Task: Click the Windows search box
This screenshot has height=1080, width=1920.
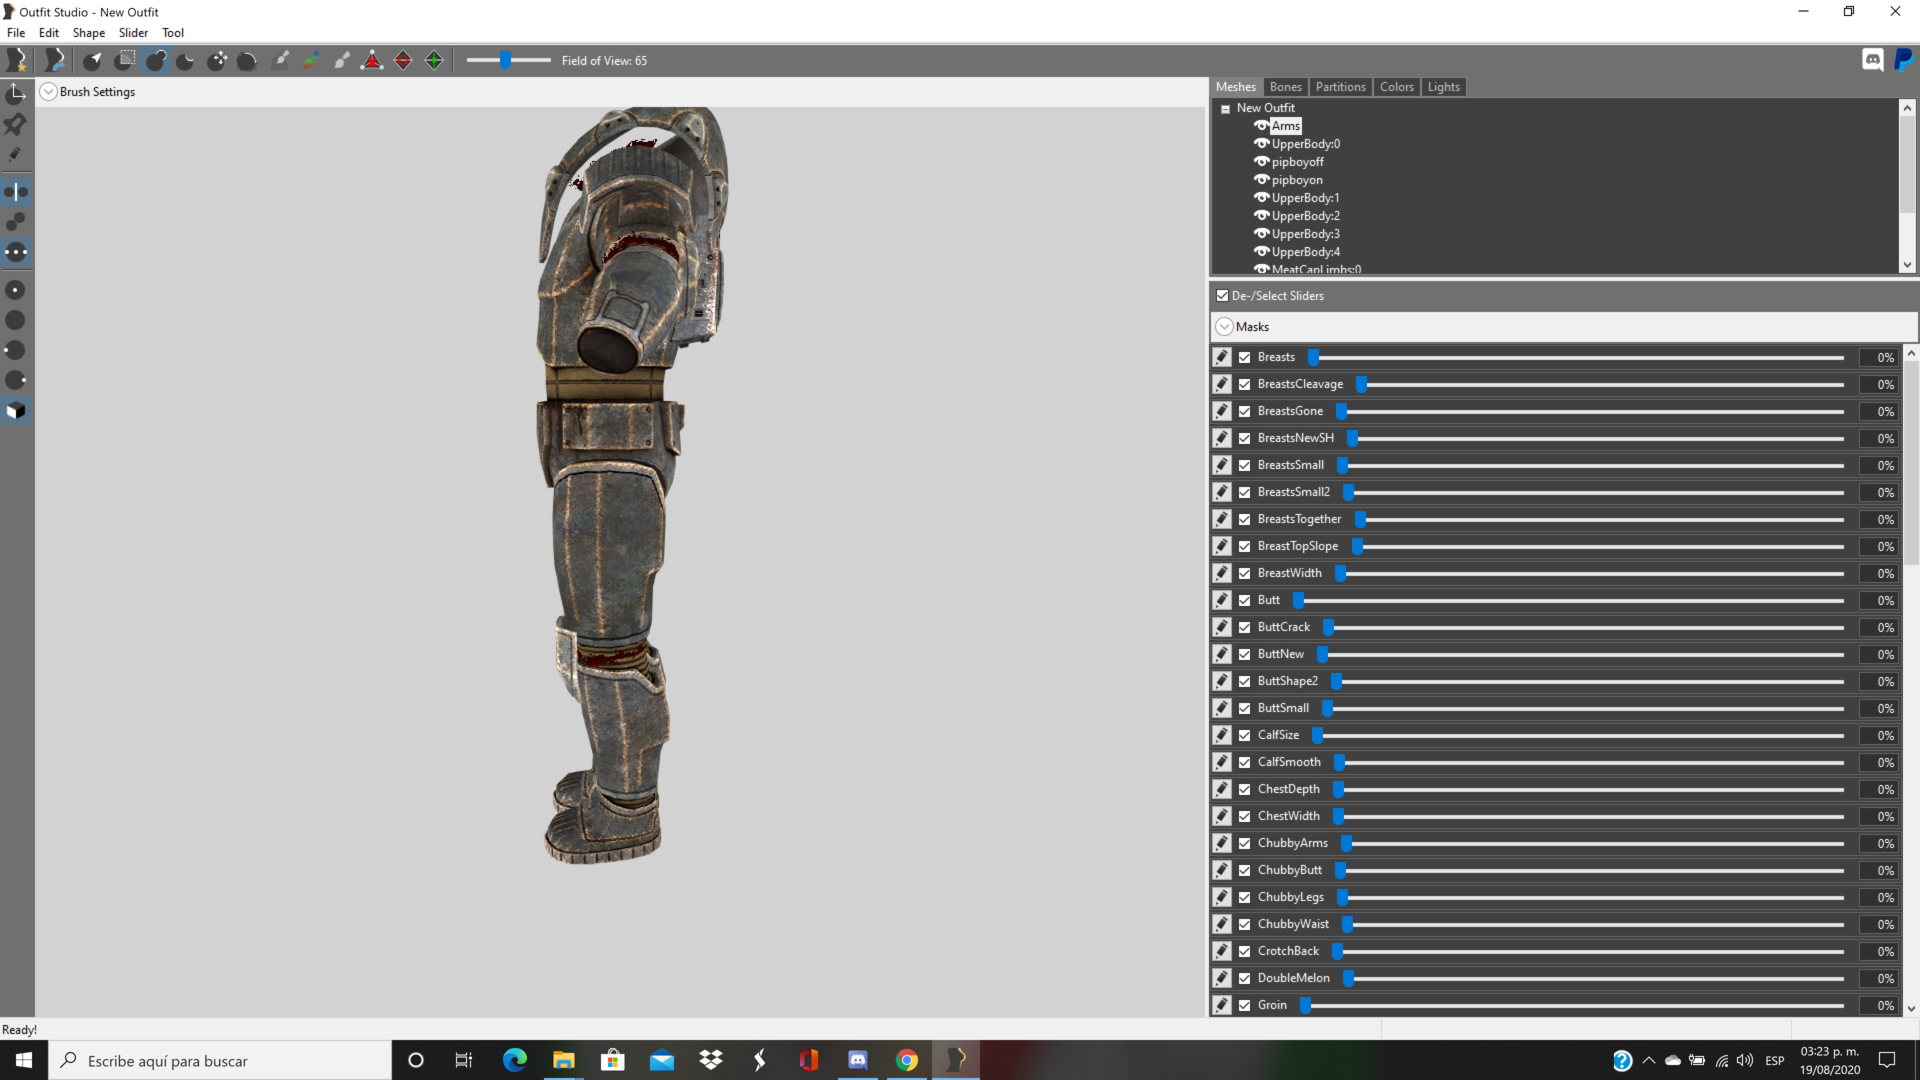Action: 220,1060
